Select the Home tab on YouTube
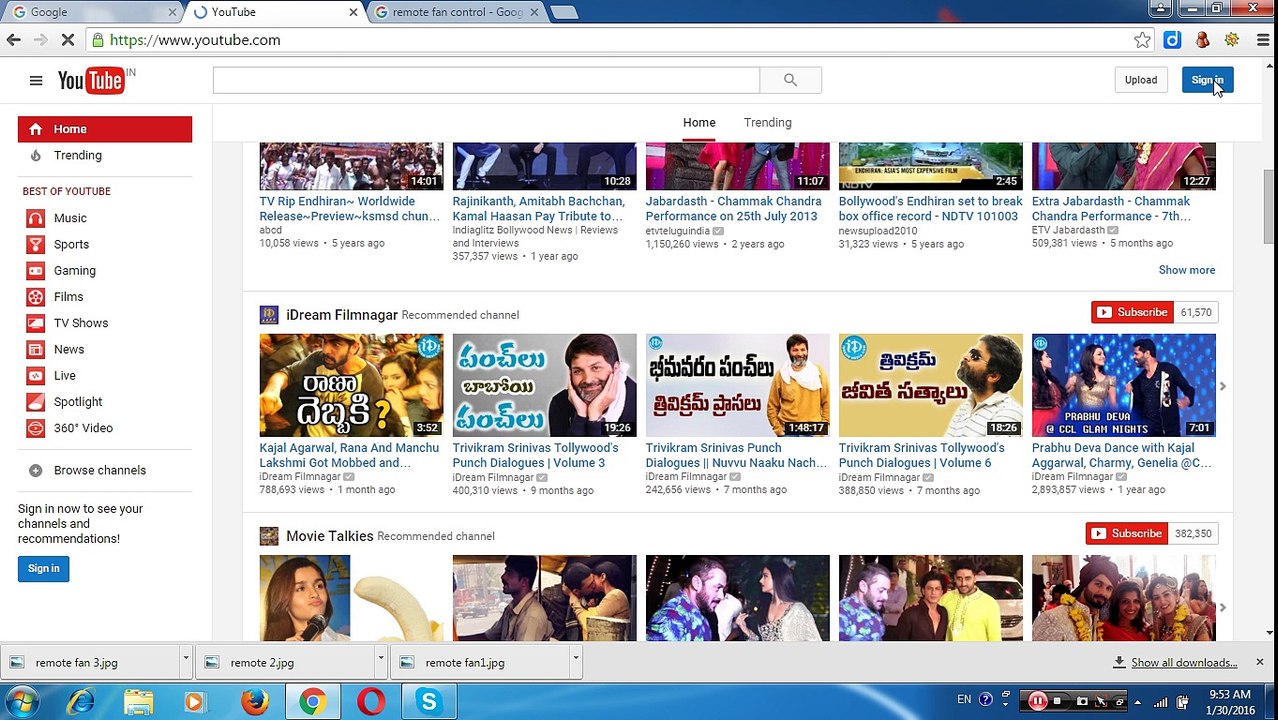 [x=699, y=123]
